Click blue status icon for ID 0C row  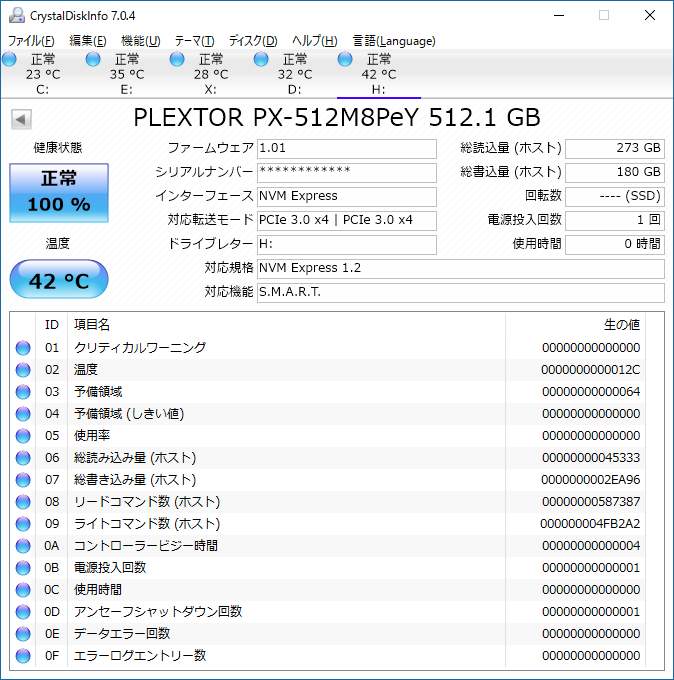coord(23,590)
